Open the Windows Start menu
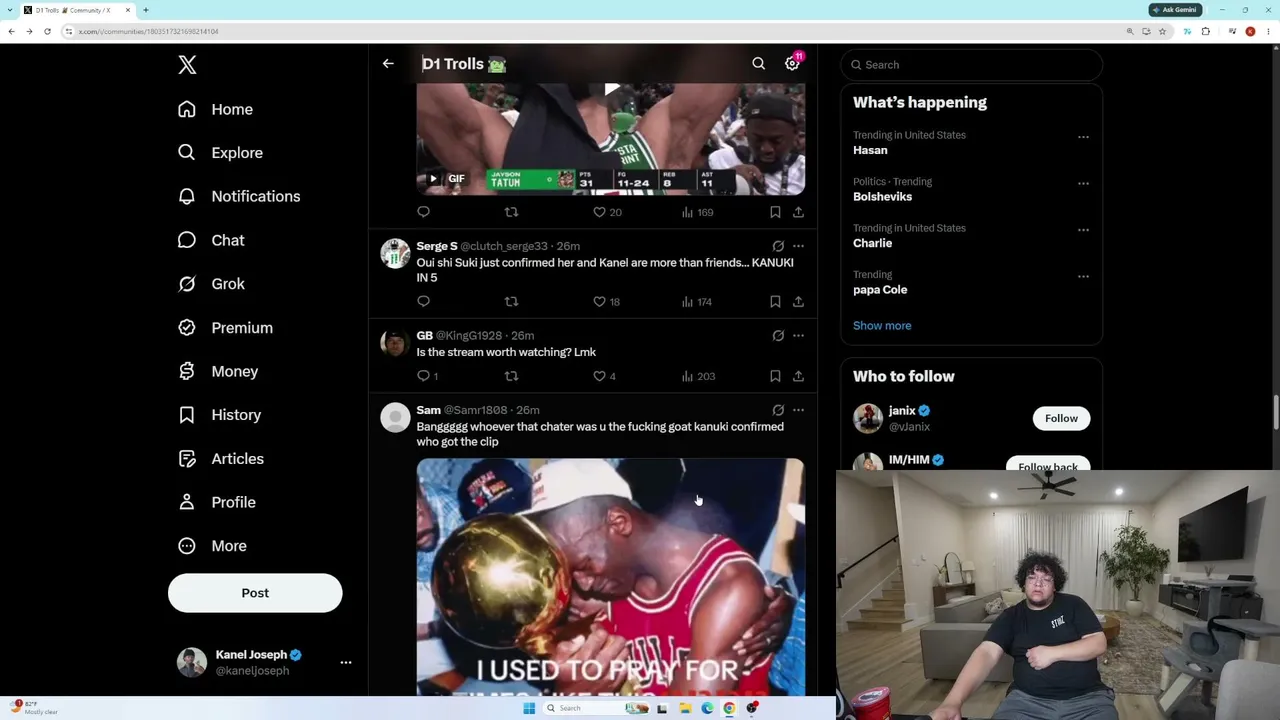Viewport: 1280px width, 720px height. 529,708
